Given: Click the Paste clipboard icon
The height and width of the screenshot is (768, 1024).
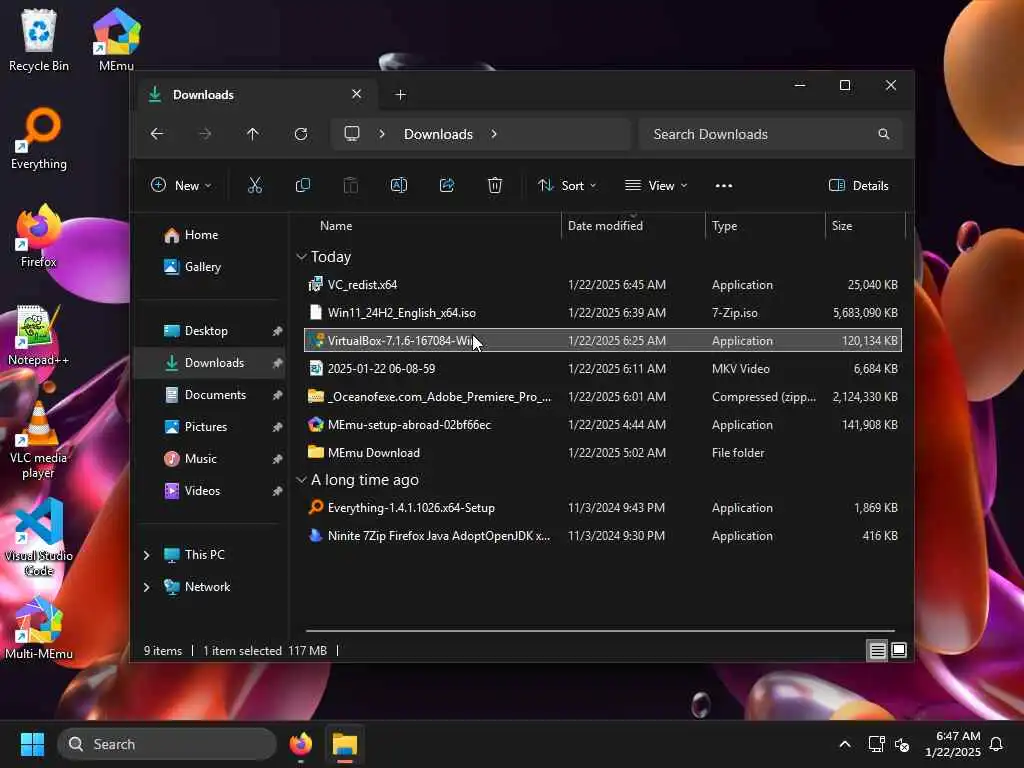Looking at the screenshot, I should [351, 185].
